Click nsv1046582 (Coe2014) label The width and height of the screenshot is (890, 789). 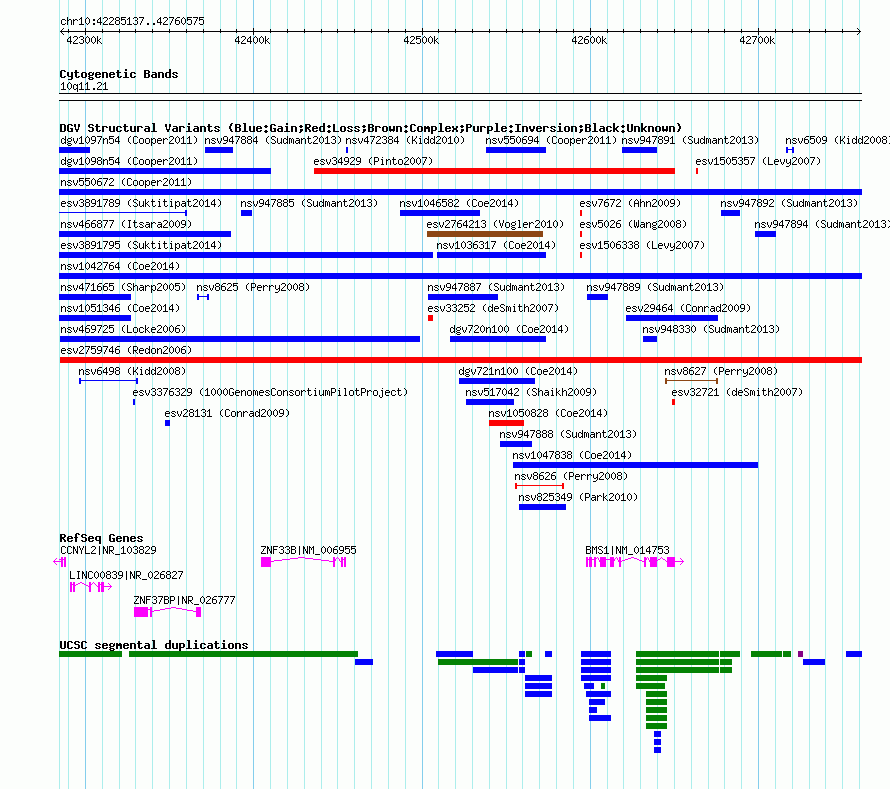pyautogui.click(x=459, y=203)
